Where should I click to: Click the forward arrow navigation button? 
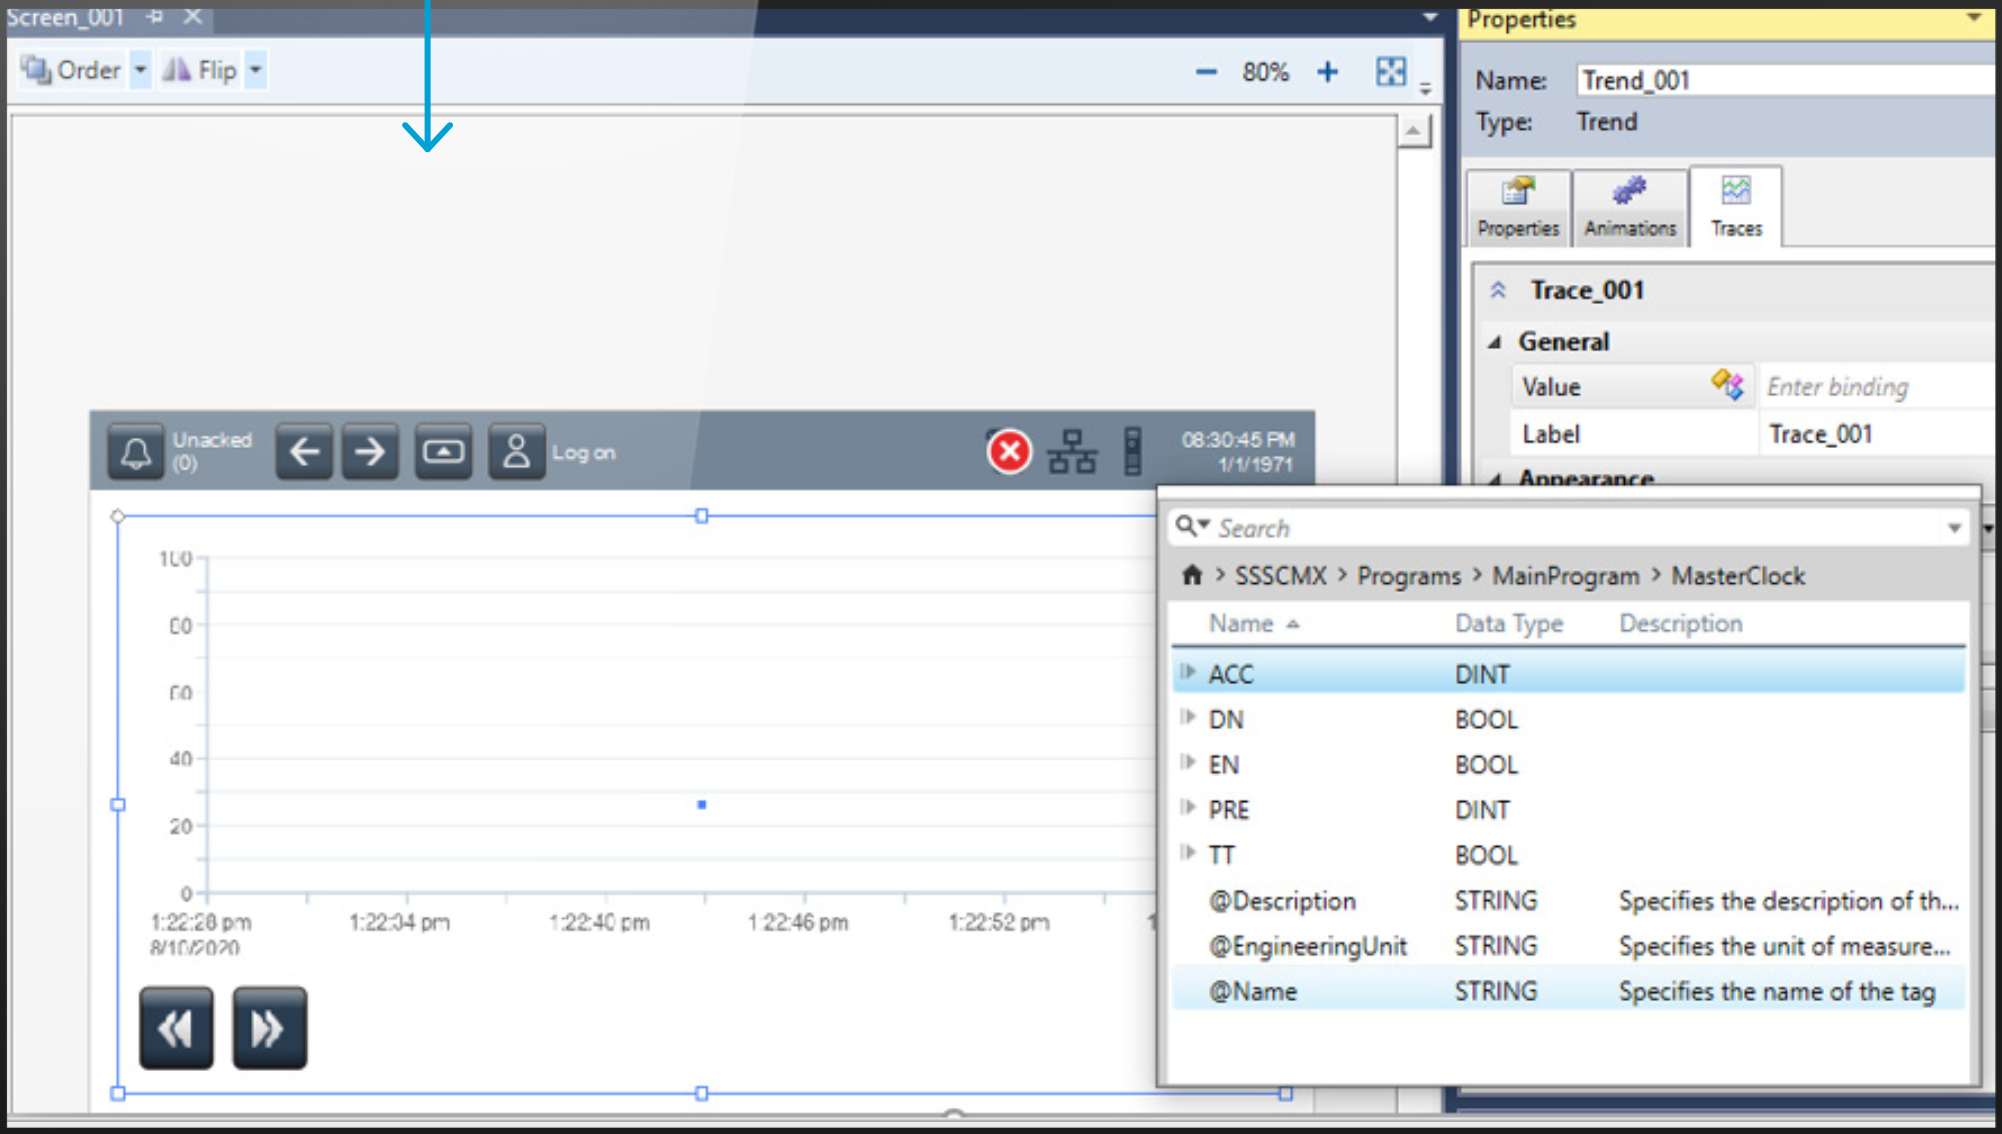(x=370, y=452)
